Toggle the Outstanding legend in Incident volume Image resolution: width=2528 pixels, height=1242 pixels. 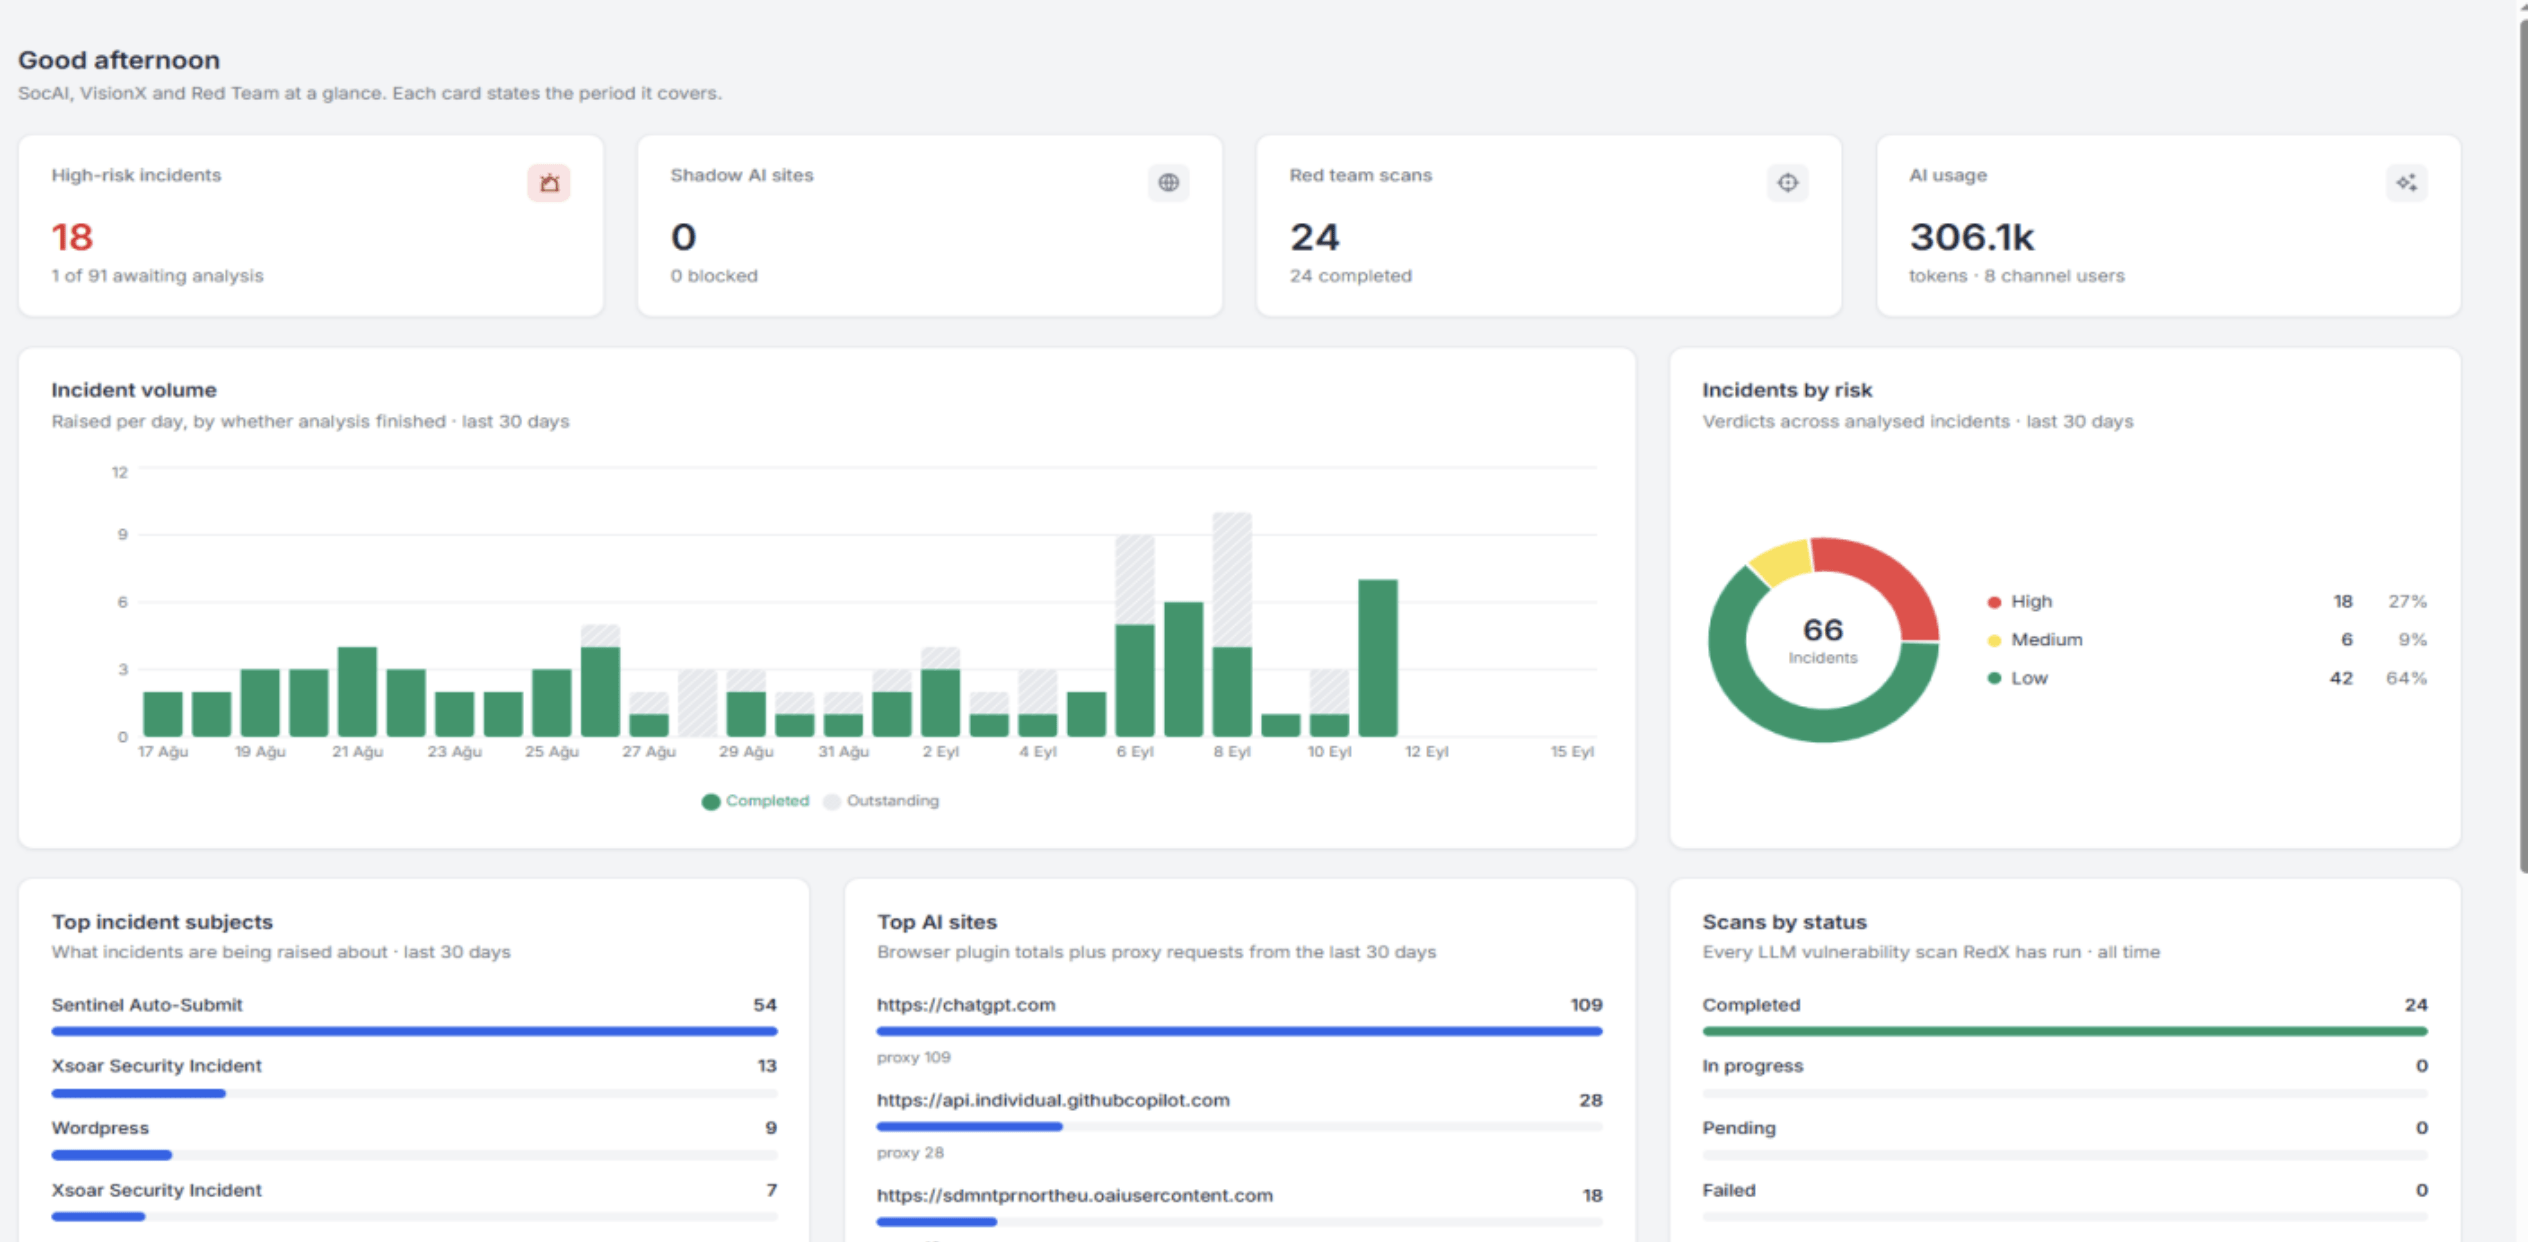point(881,801)
